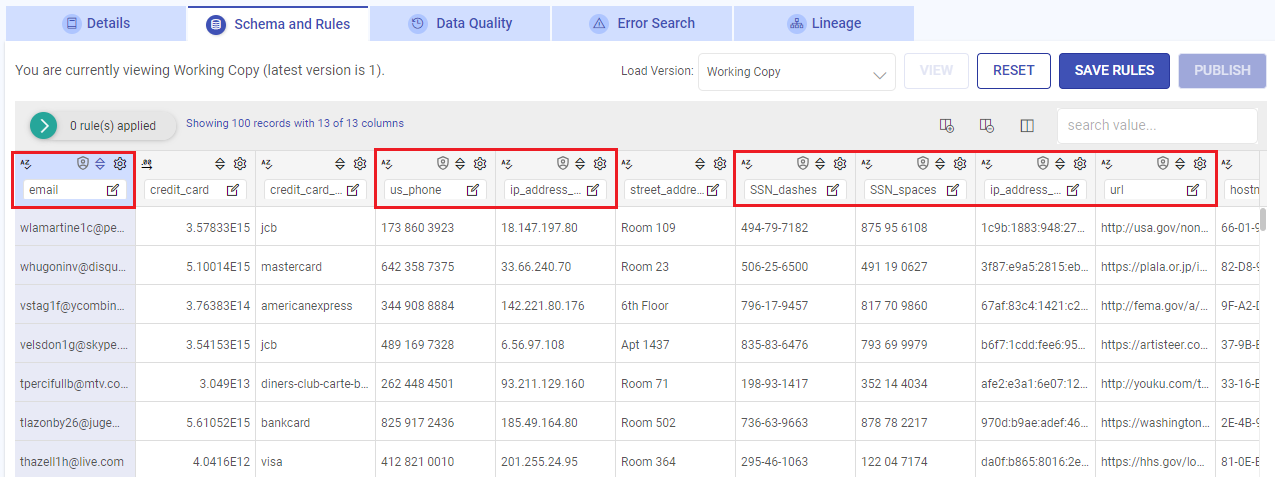Open the column layout chooser icon
Image resolution: width=1275 pixels, height=477 pixels.
[1027, 126]
